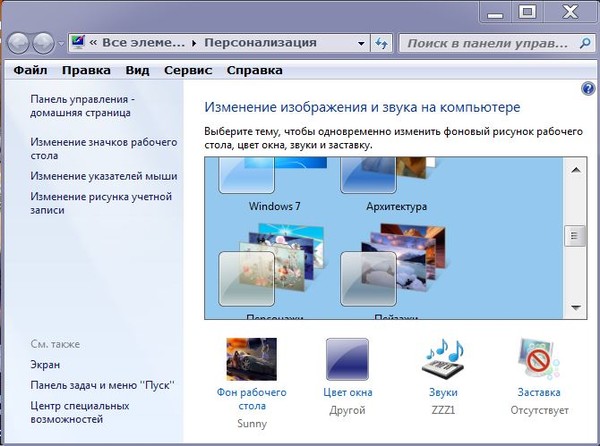This screenshot has height=446, width=600.
Task: Open the Сервис menu
Action: tap(188, 70)
